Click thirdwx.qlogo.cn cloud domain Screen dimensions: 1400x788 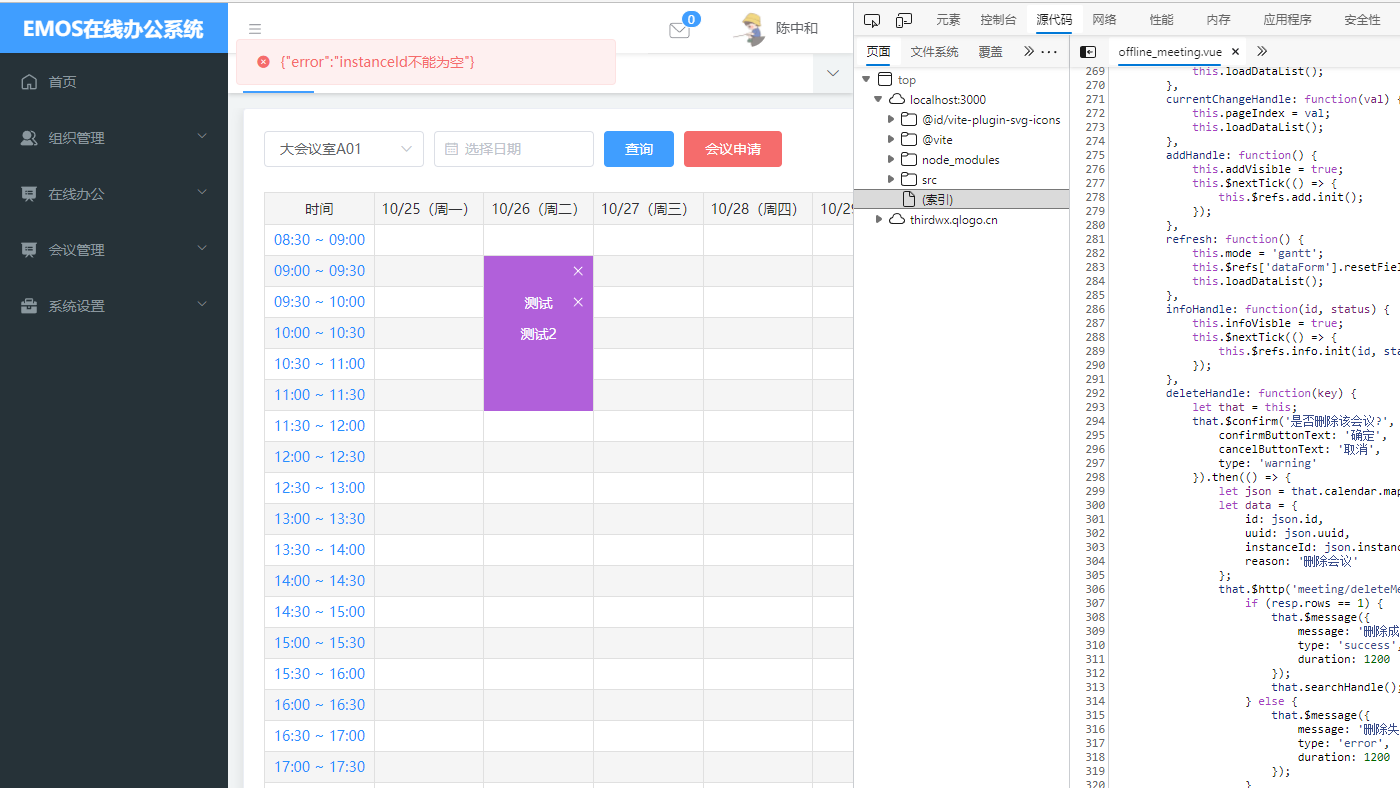953,220
